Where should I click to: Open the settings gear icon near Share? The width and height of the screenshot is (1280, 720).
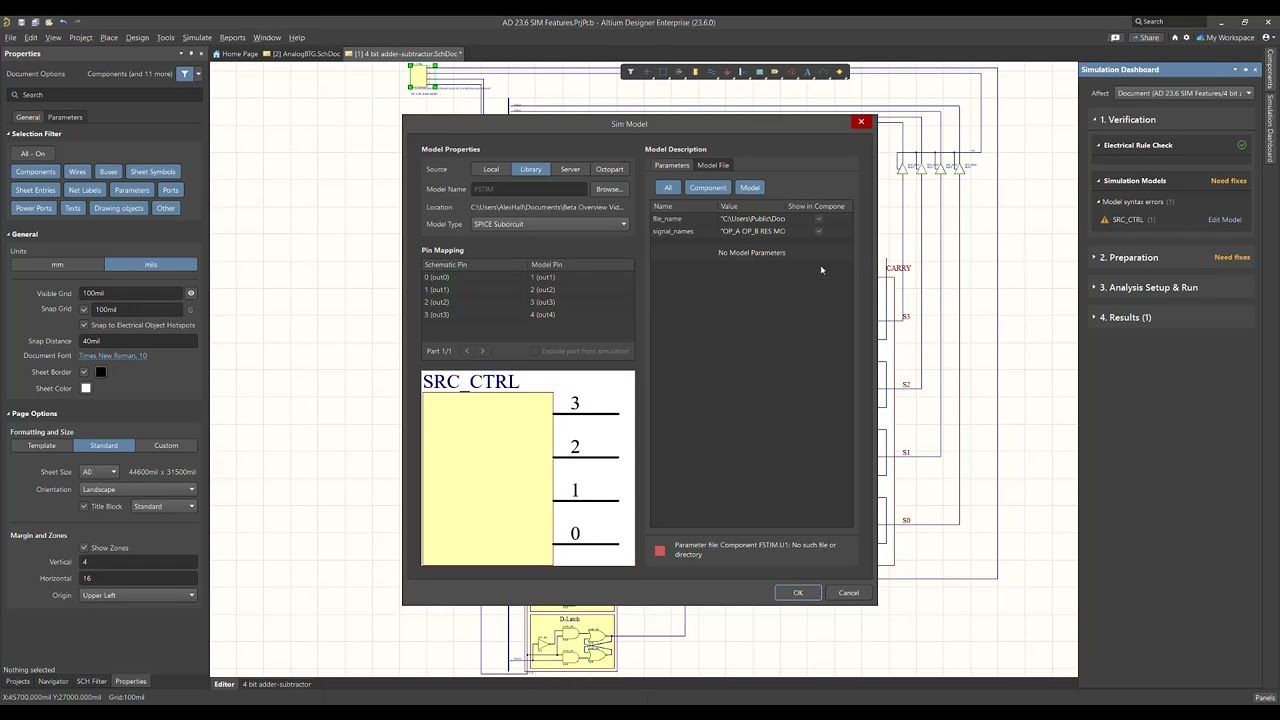tap(1186, 38)
